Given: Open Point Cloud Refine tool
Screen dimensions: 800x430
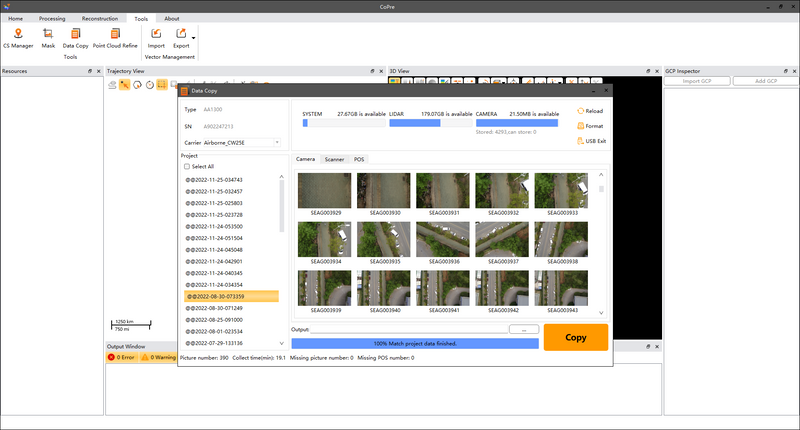Looking at the screenshot, I should point(115,34).
